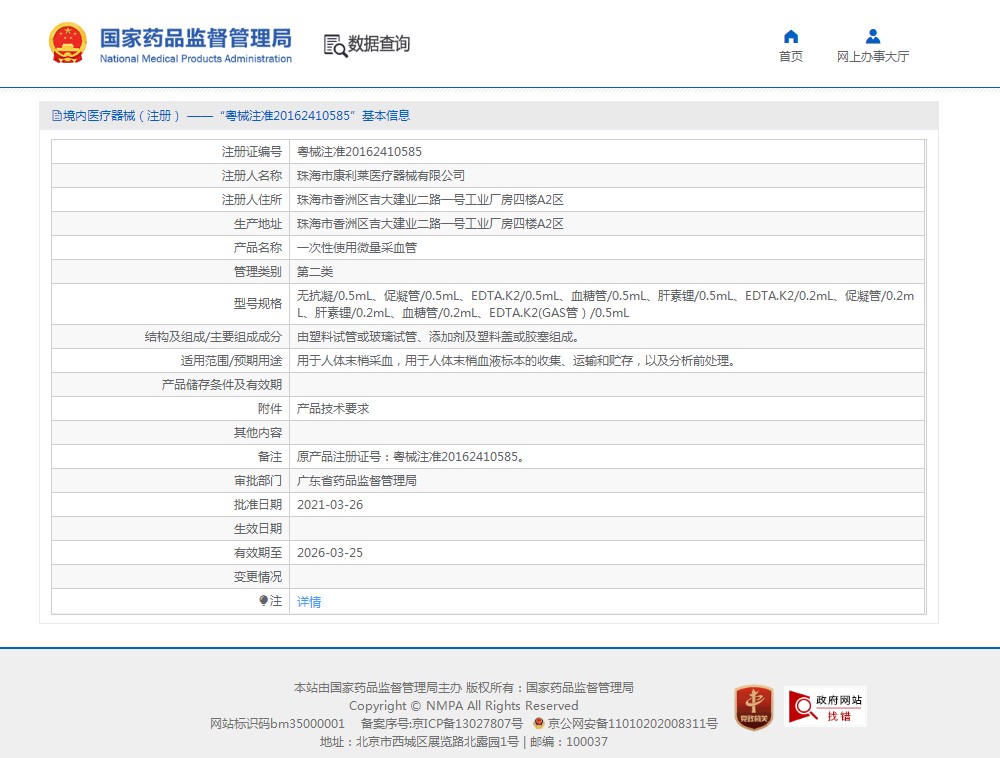This screenshot has height=758, width=1000.
Task: Click the document icon beside 境内医疗器械
Action: point(57,115)
